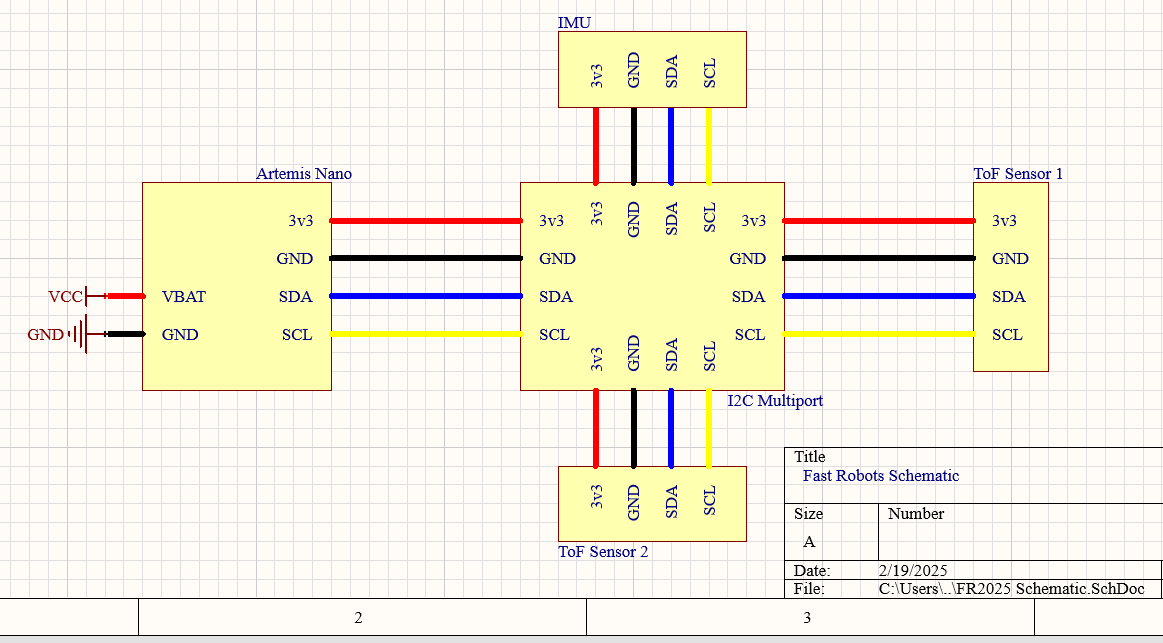Image resolution: width=1163 pixels, height=643 pixels.
Task: Click the GND pin of ToF Sensor 1
Action: 1010,259
